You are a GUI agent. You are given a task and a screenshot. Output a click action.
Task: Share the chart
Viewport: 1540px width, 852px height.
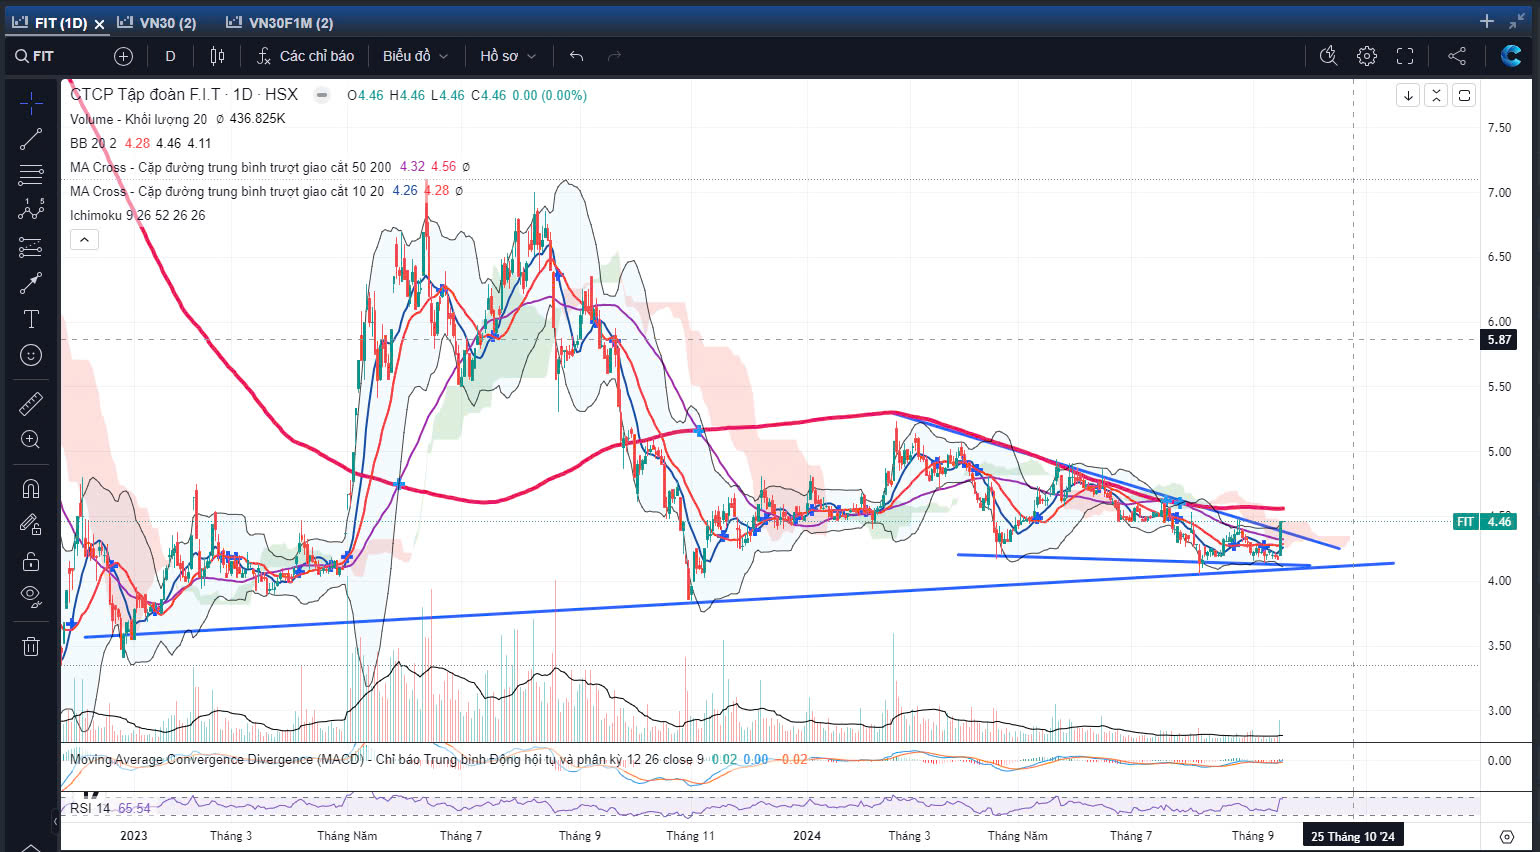pyautogui.click(x=1457, y=56)
